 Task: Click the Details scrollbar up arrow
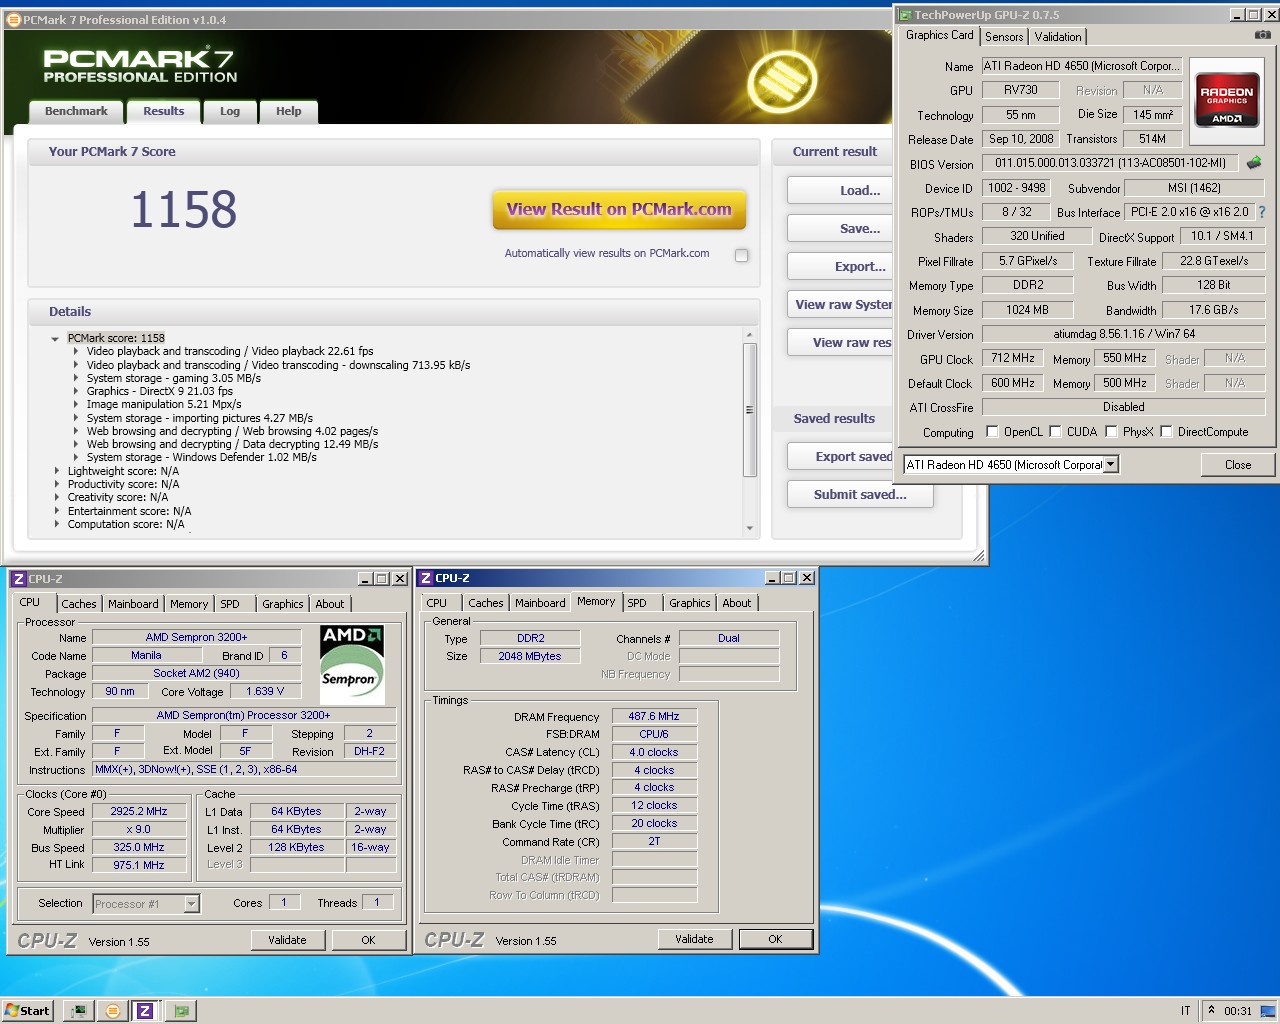pos(750,335)
